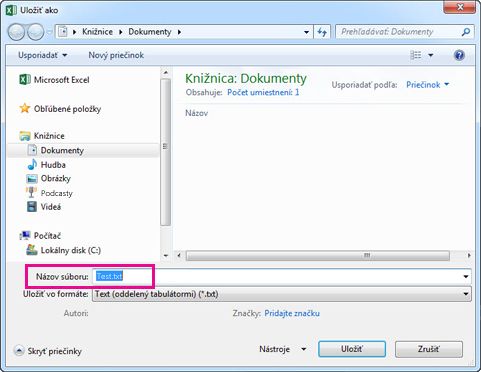
Task: Select Obľúbené položky in navigation pane
Action: tap(67, 109)
